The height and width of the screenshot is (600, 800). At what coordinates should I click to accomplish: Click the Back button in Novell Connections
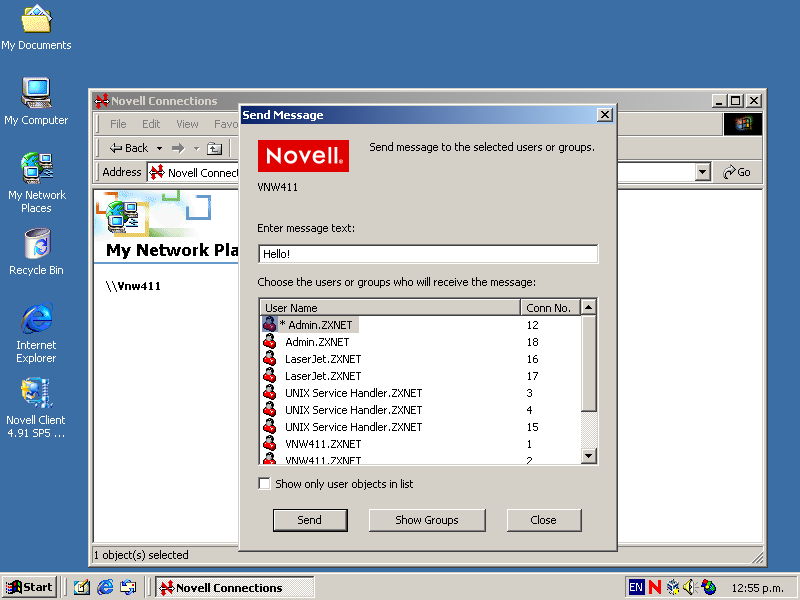click(x=129, y=148)
